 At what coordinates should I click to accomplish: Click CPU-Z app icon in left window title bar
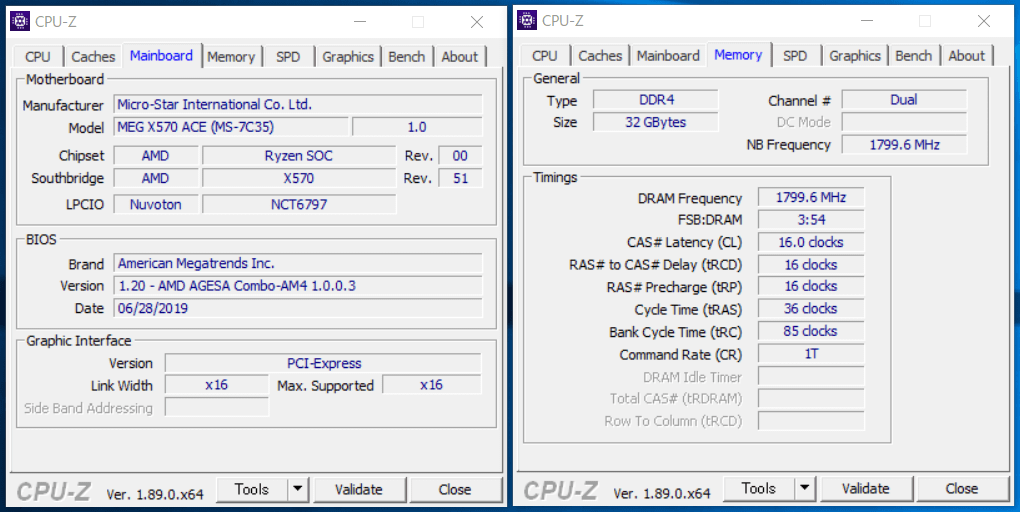tap(20, 21)
